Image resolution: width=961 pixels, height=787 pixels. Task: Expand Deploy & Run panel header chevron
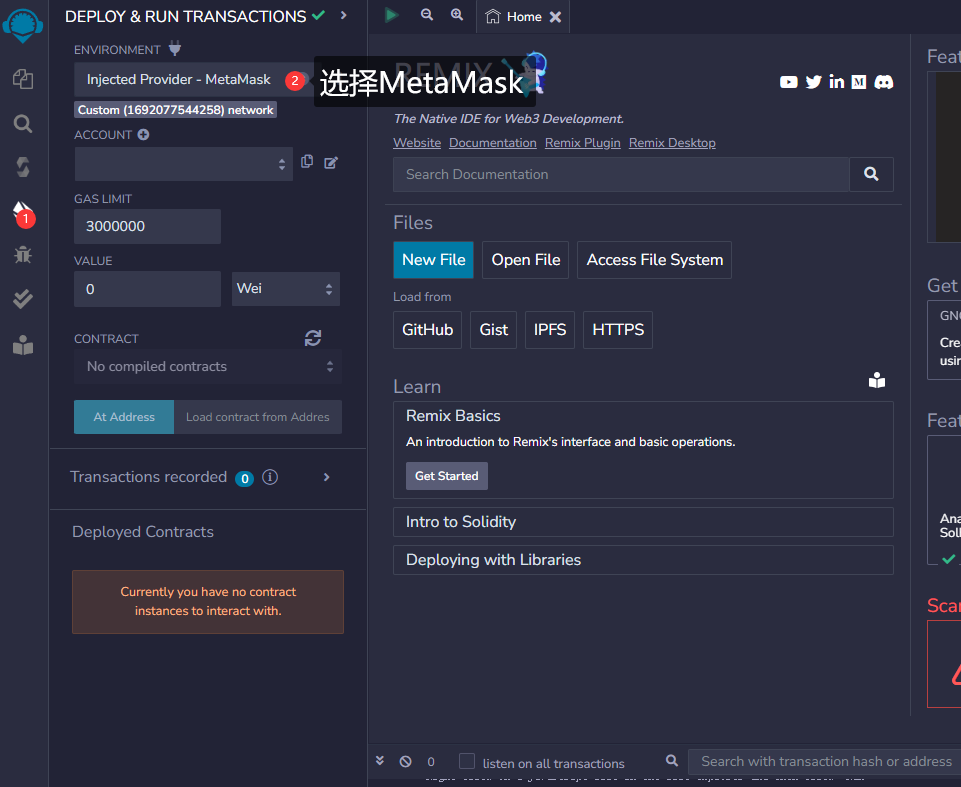(344, 15)
